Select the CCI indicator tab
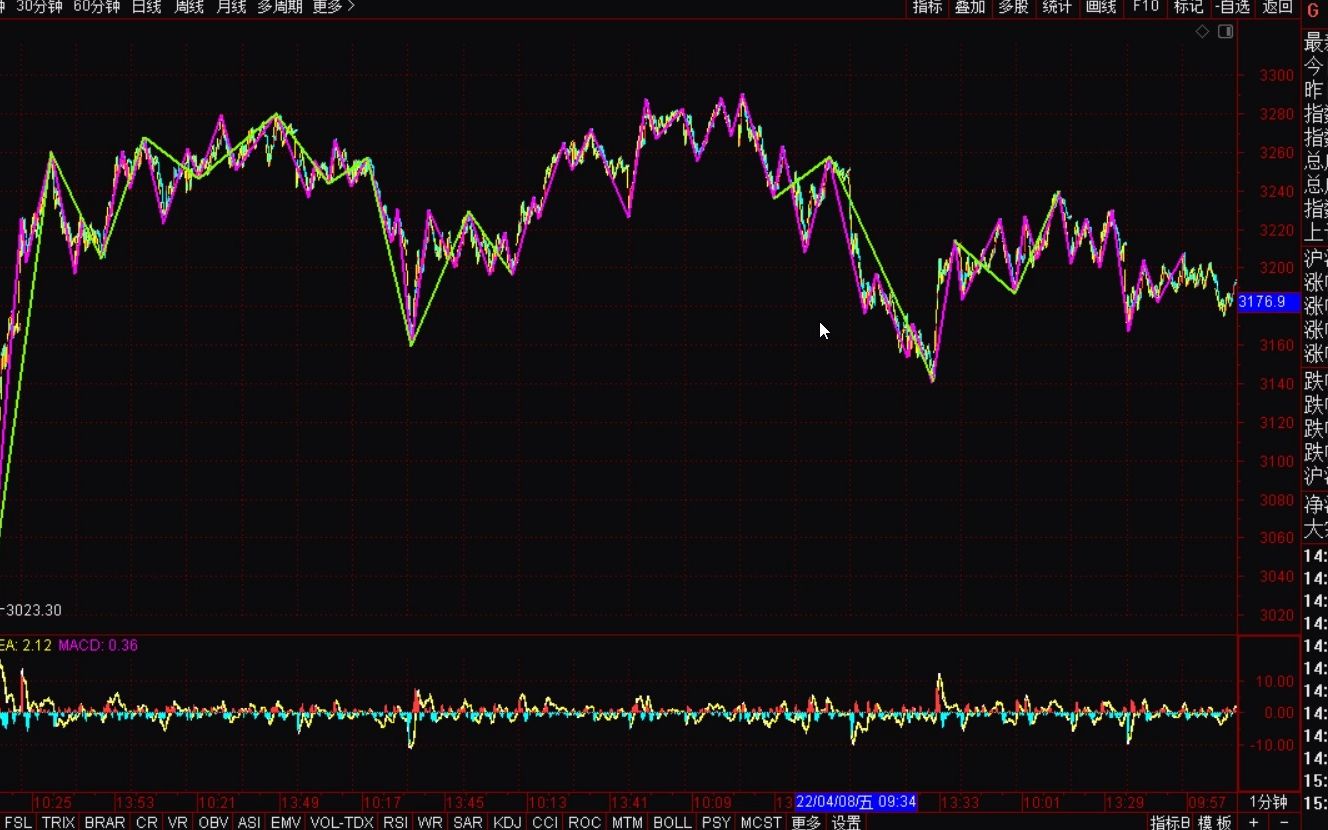The height and width of the screenshot is (830, 1328). pyautogui.click(x=545, y=822)
